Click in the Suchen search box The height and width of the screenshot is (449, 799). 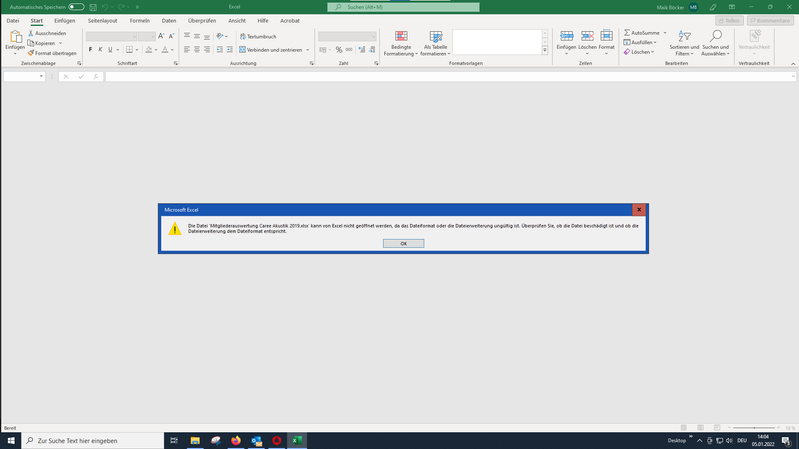coord(403,7)
